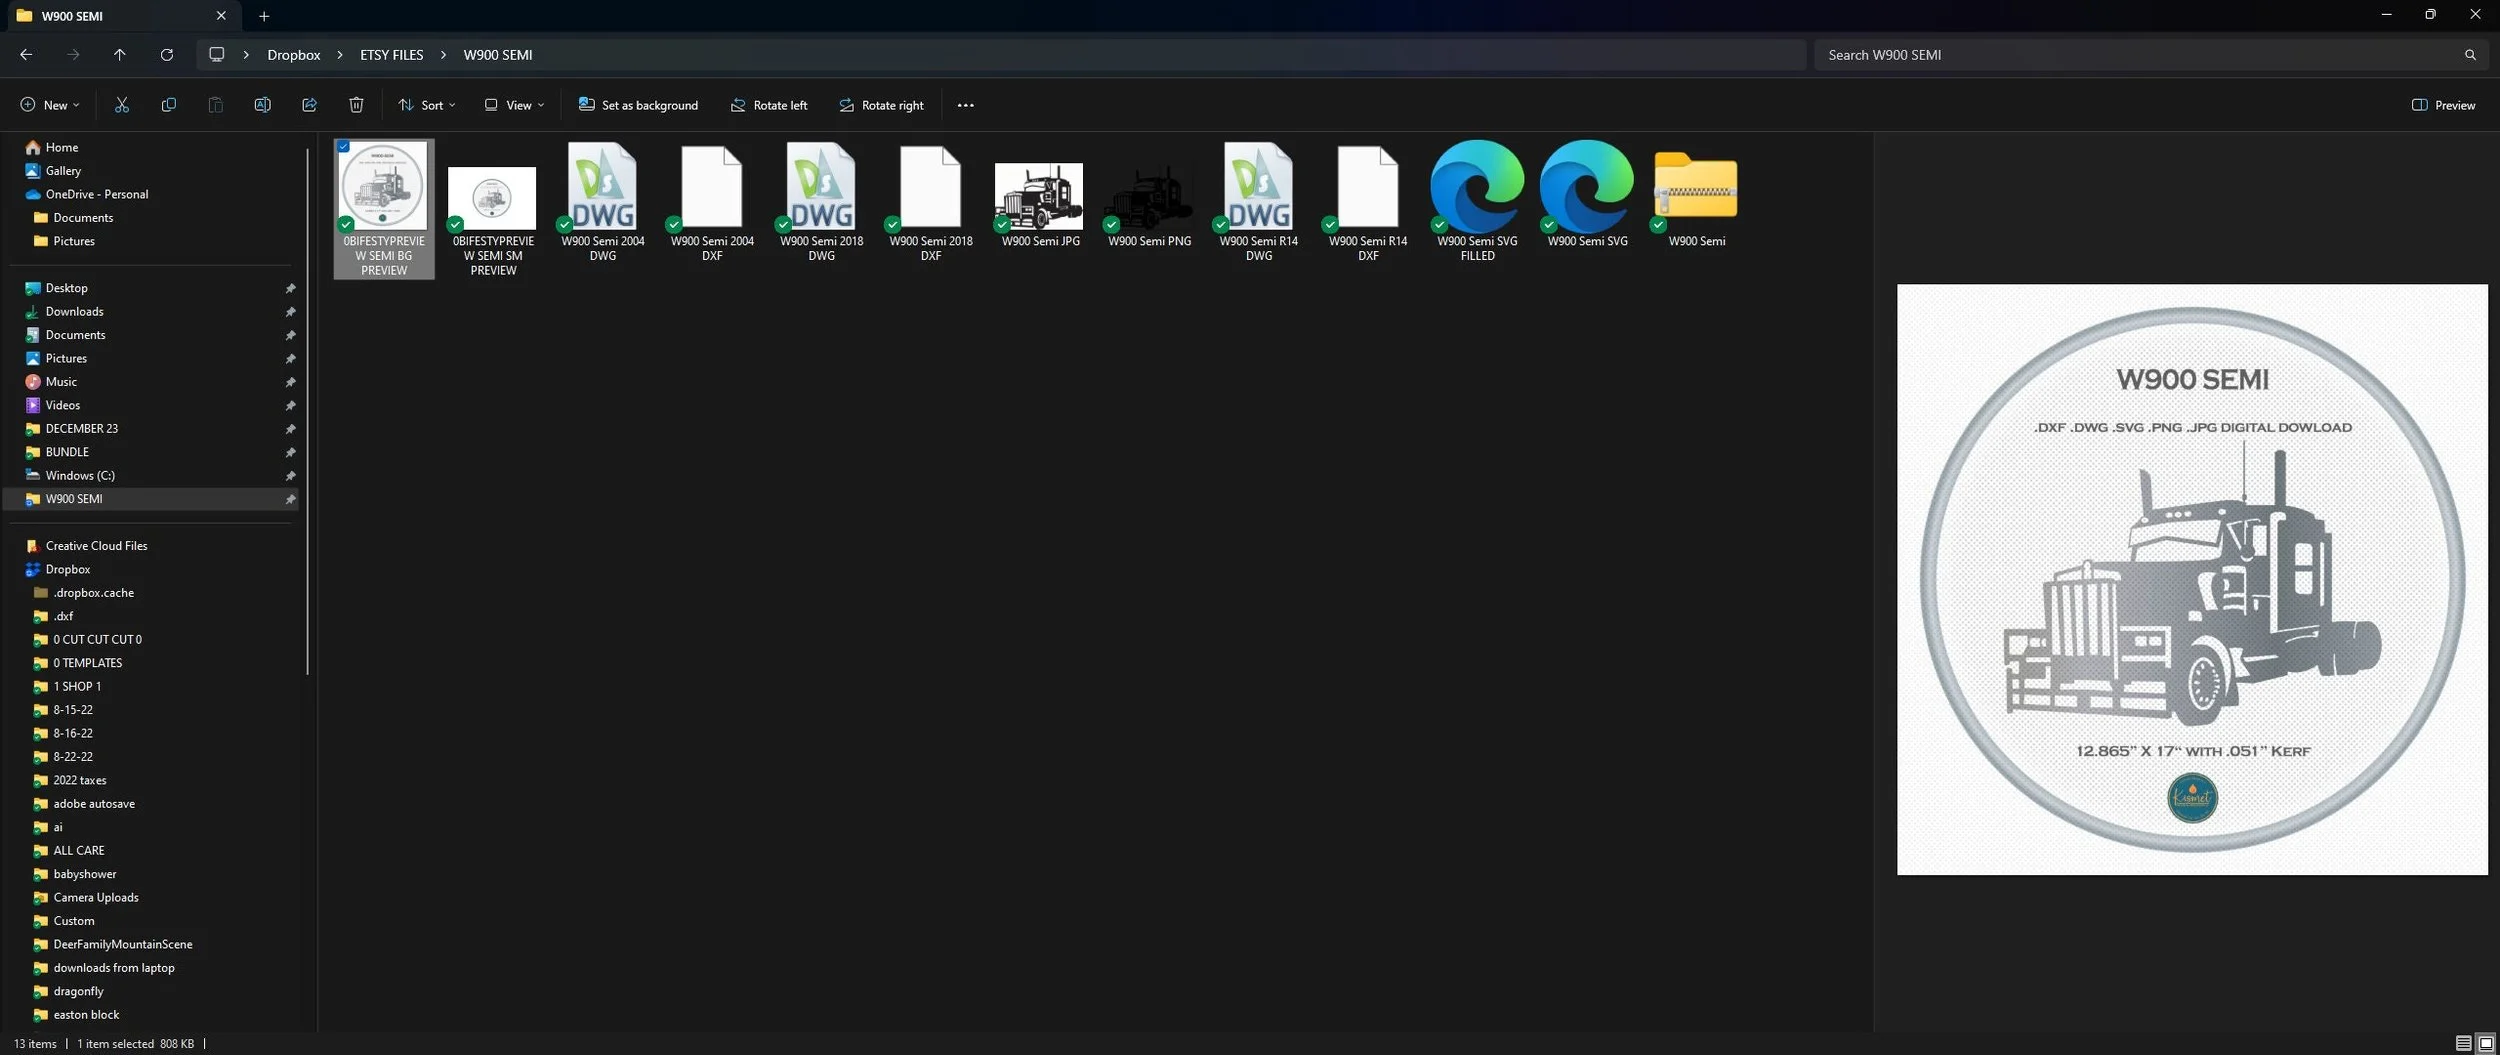Switch to details view icon in status bar
This screenshot has width=2500, height=1055.
coord(2463,1043)
